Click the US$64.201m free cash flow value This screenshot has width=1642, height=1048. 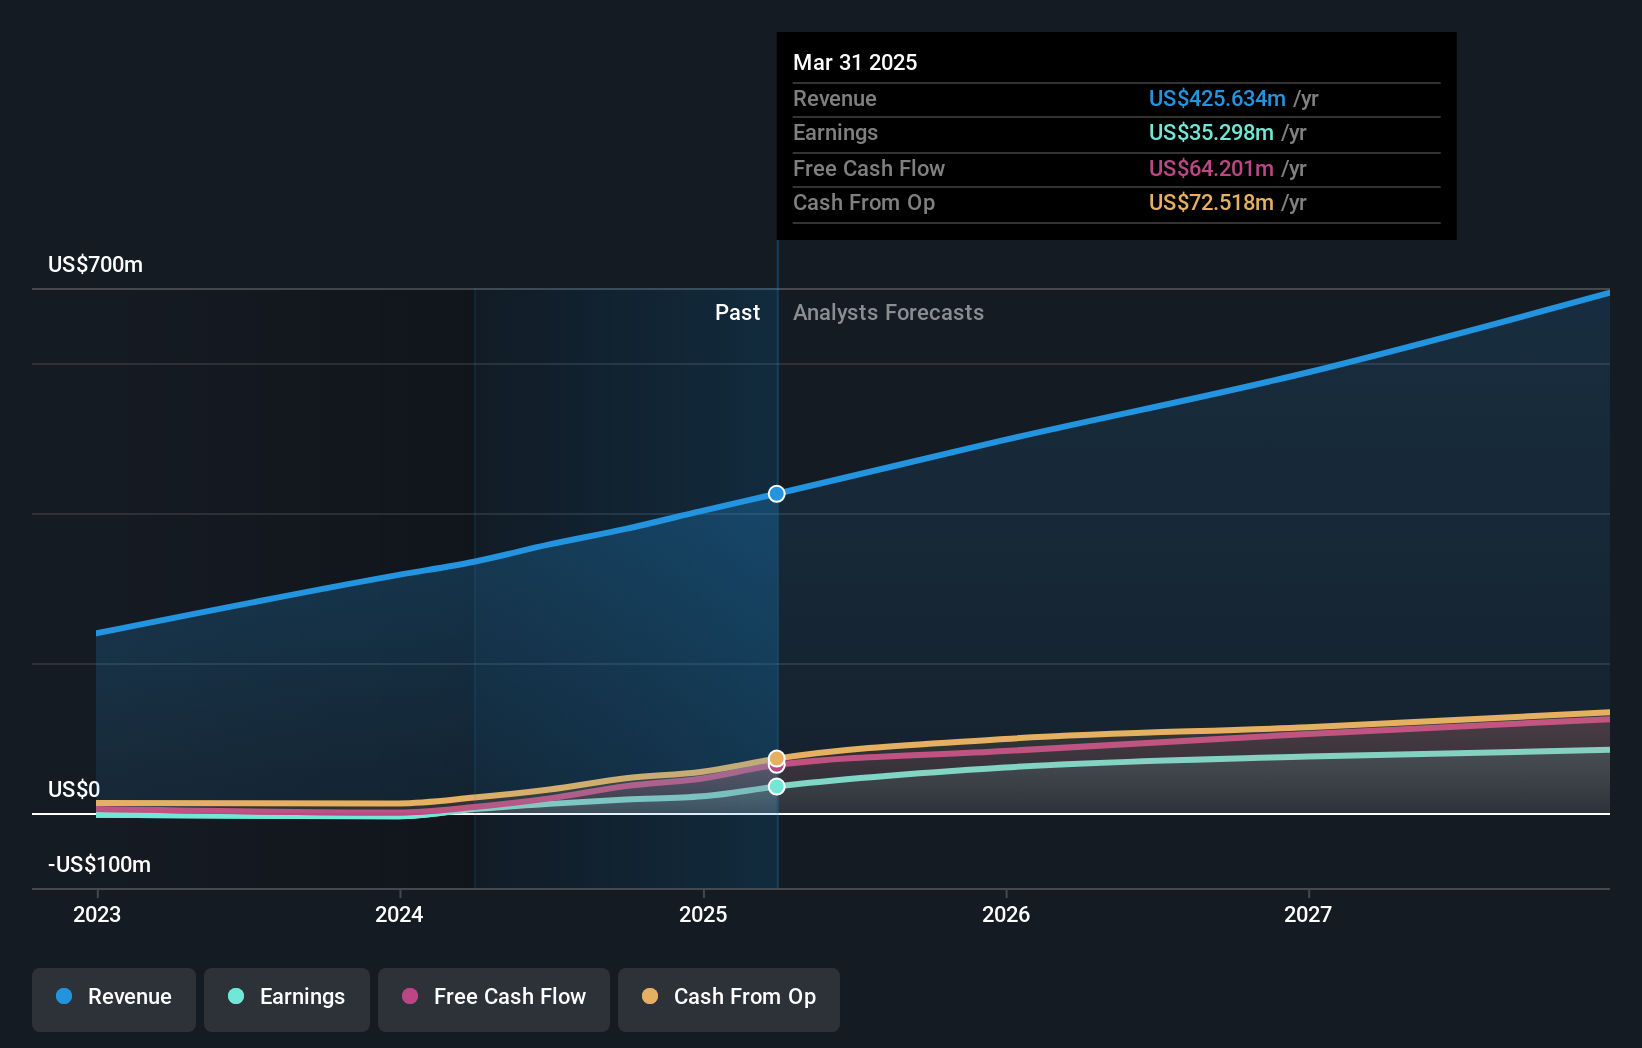tap(1211, 169)
